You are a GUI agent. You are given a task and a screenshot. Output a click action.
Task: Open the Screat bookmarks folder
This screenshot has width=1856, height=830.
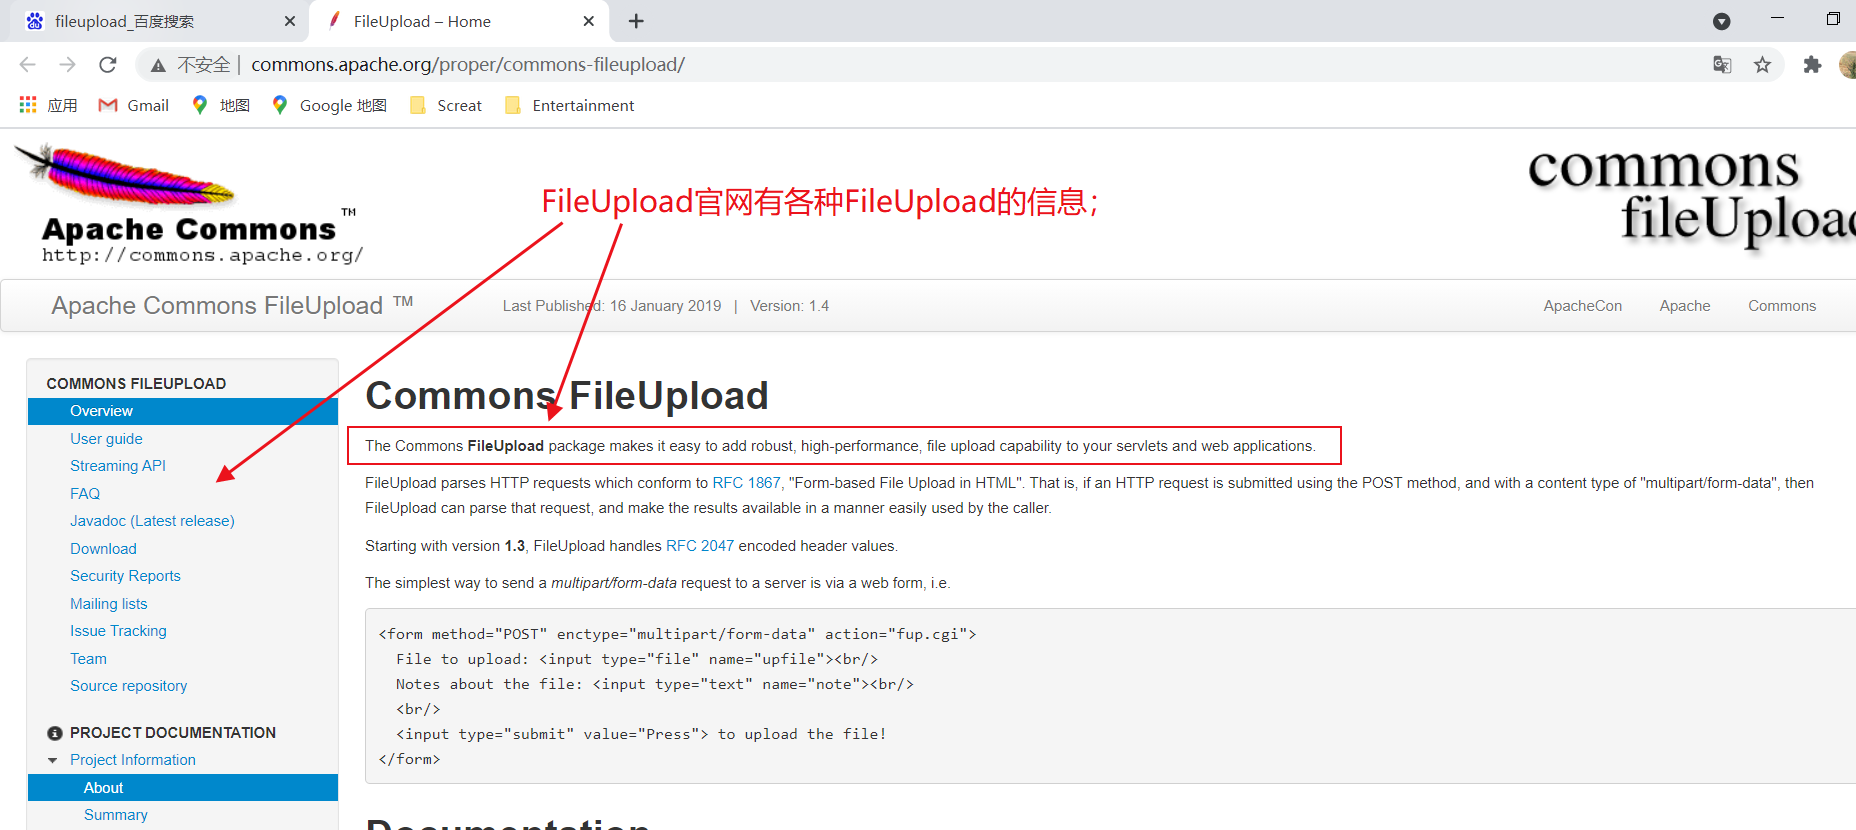click(x=446, y=105)
